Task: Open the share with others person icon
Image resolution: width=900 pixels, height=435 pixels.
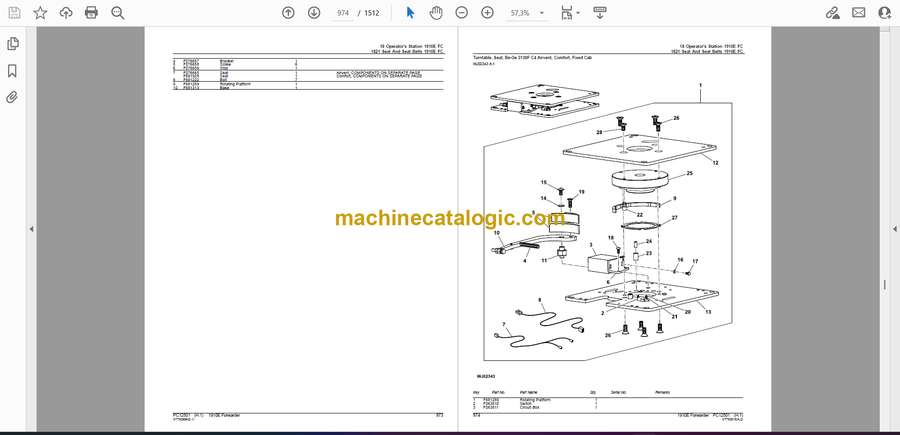Action: click(885, 13)
